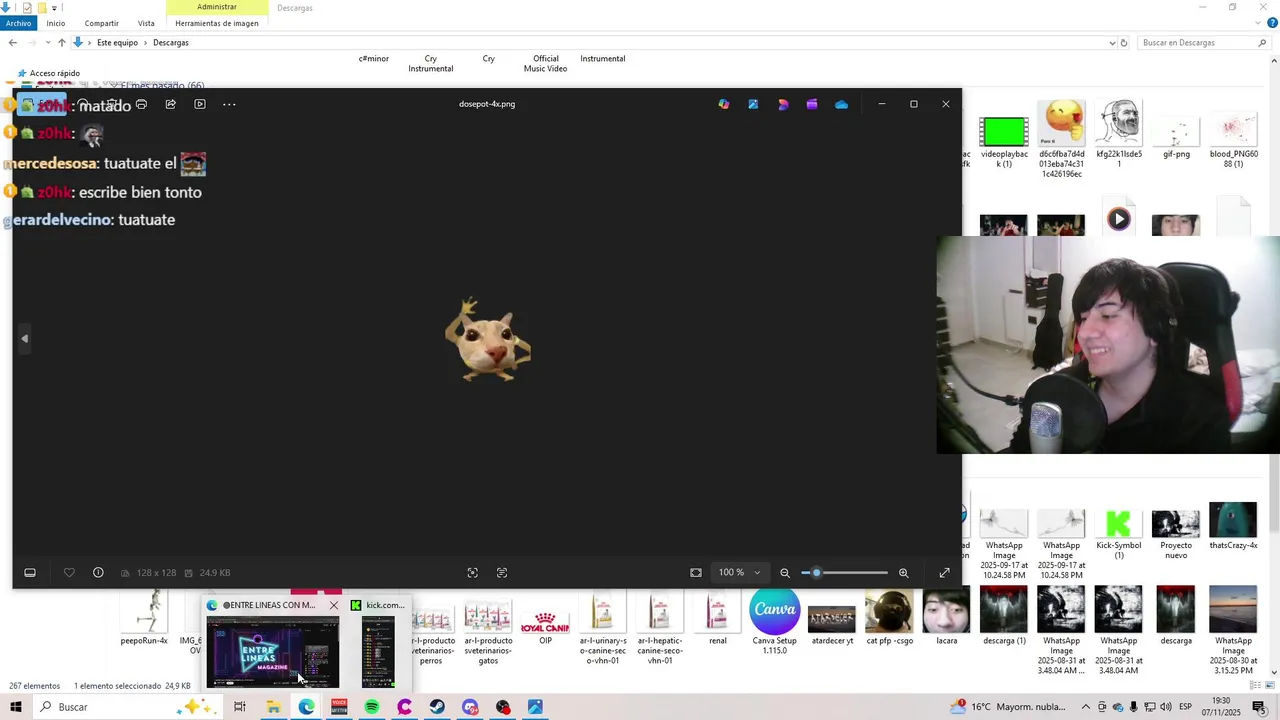Select the peepoRun-4x file
This screenshot has width=1280, height=720.
coord(144,617)
